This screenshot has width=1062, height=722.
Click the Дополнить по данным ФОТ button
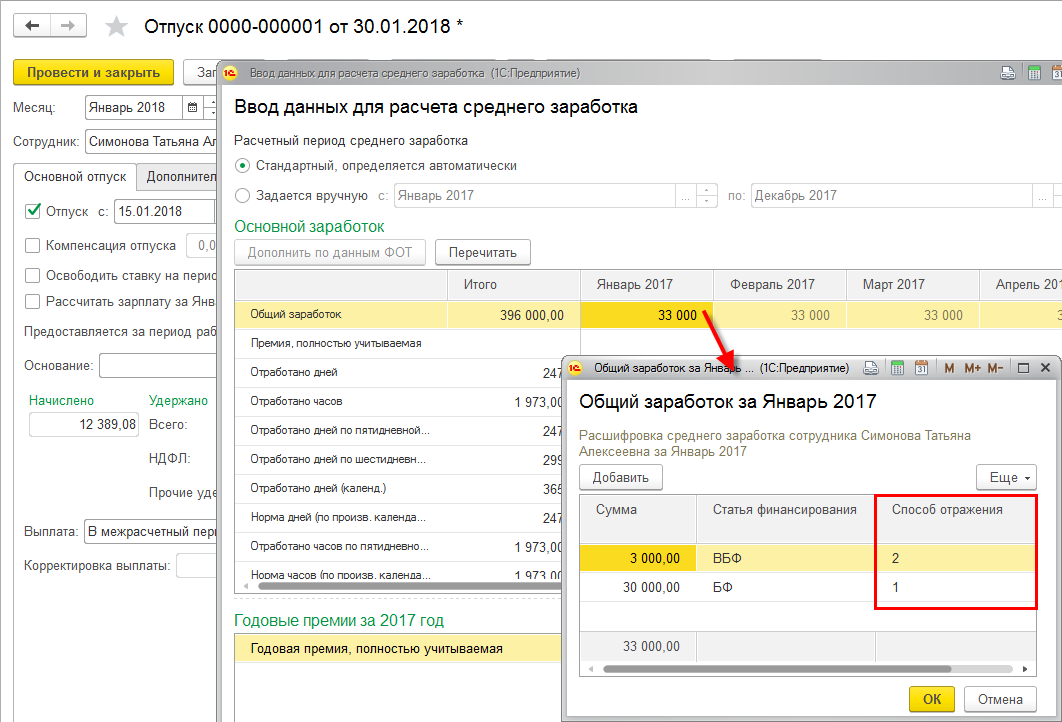(x=330, y=253)
